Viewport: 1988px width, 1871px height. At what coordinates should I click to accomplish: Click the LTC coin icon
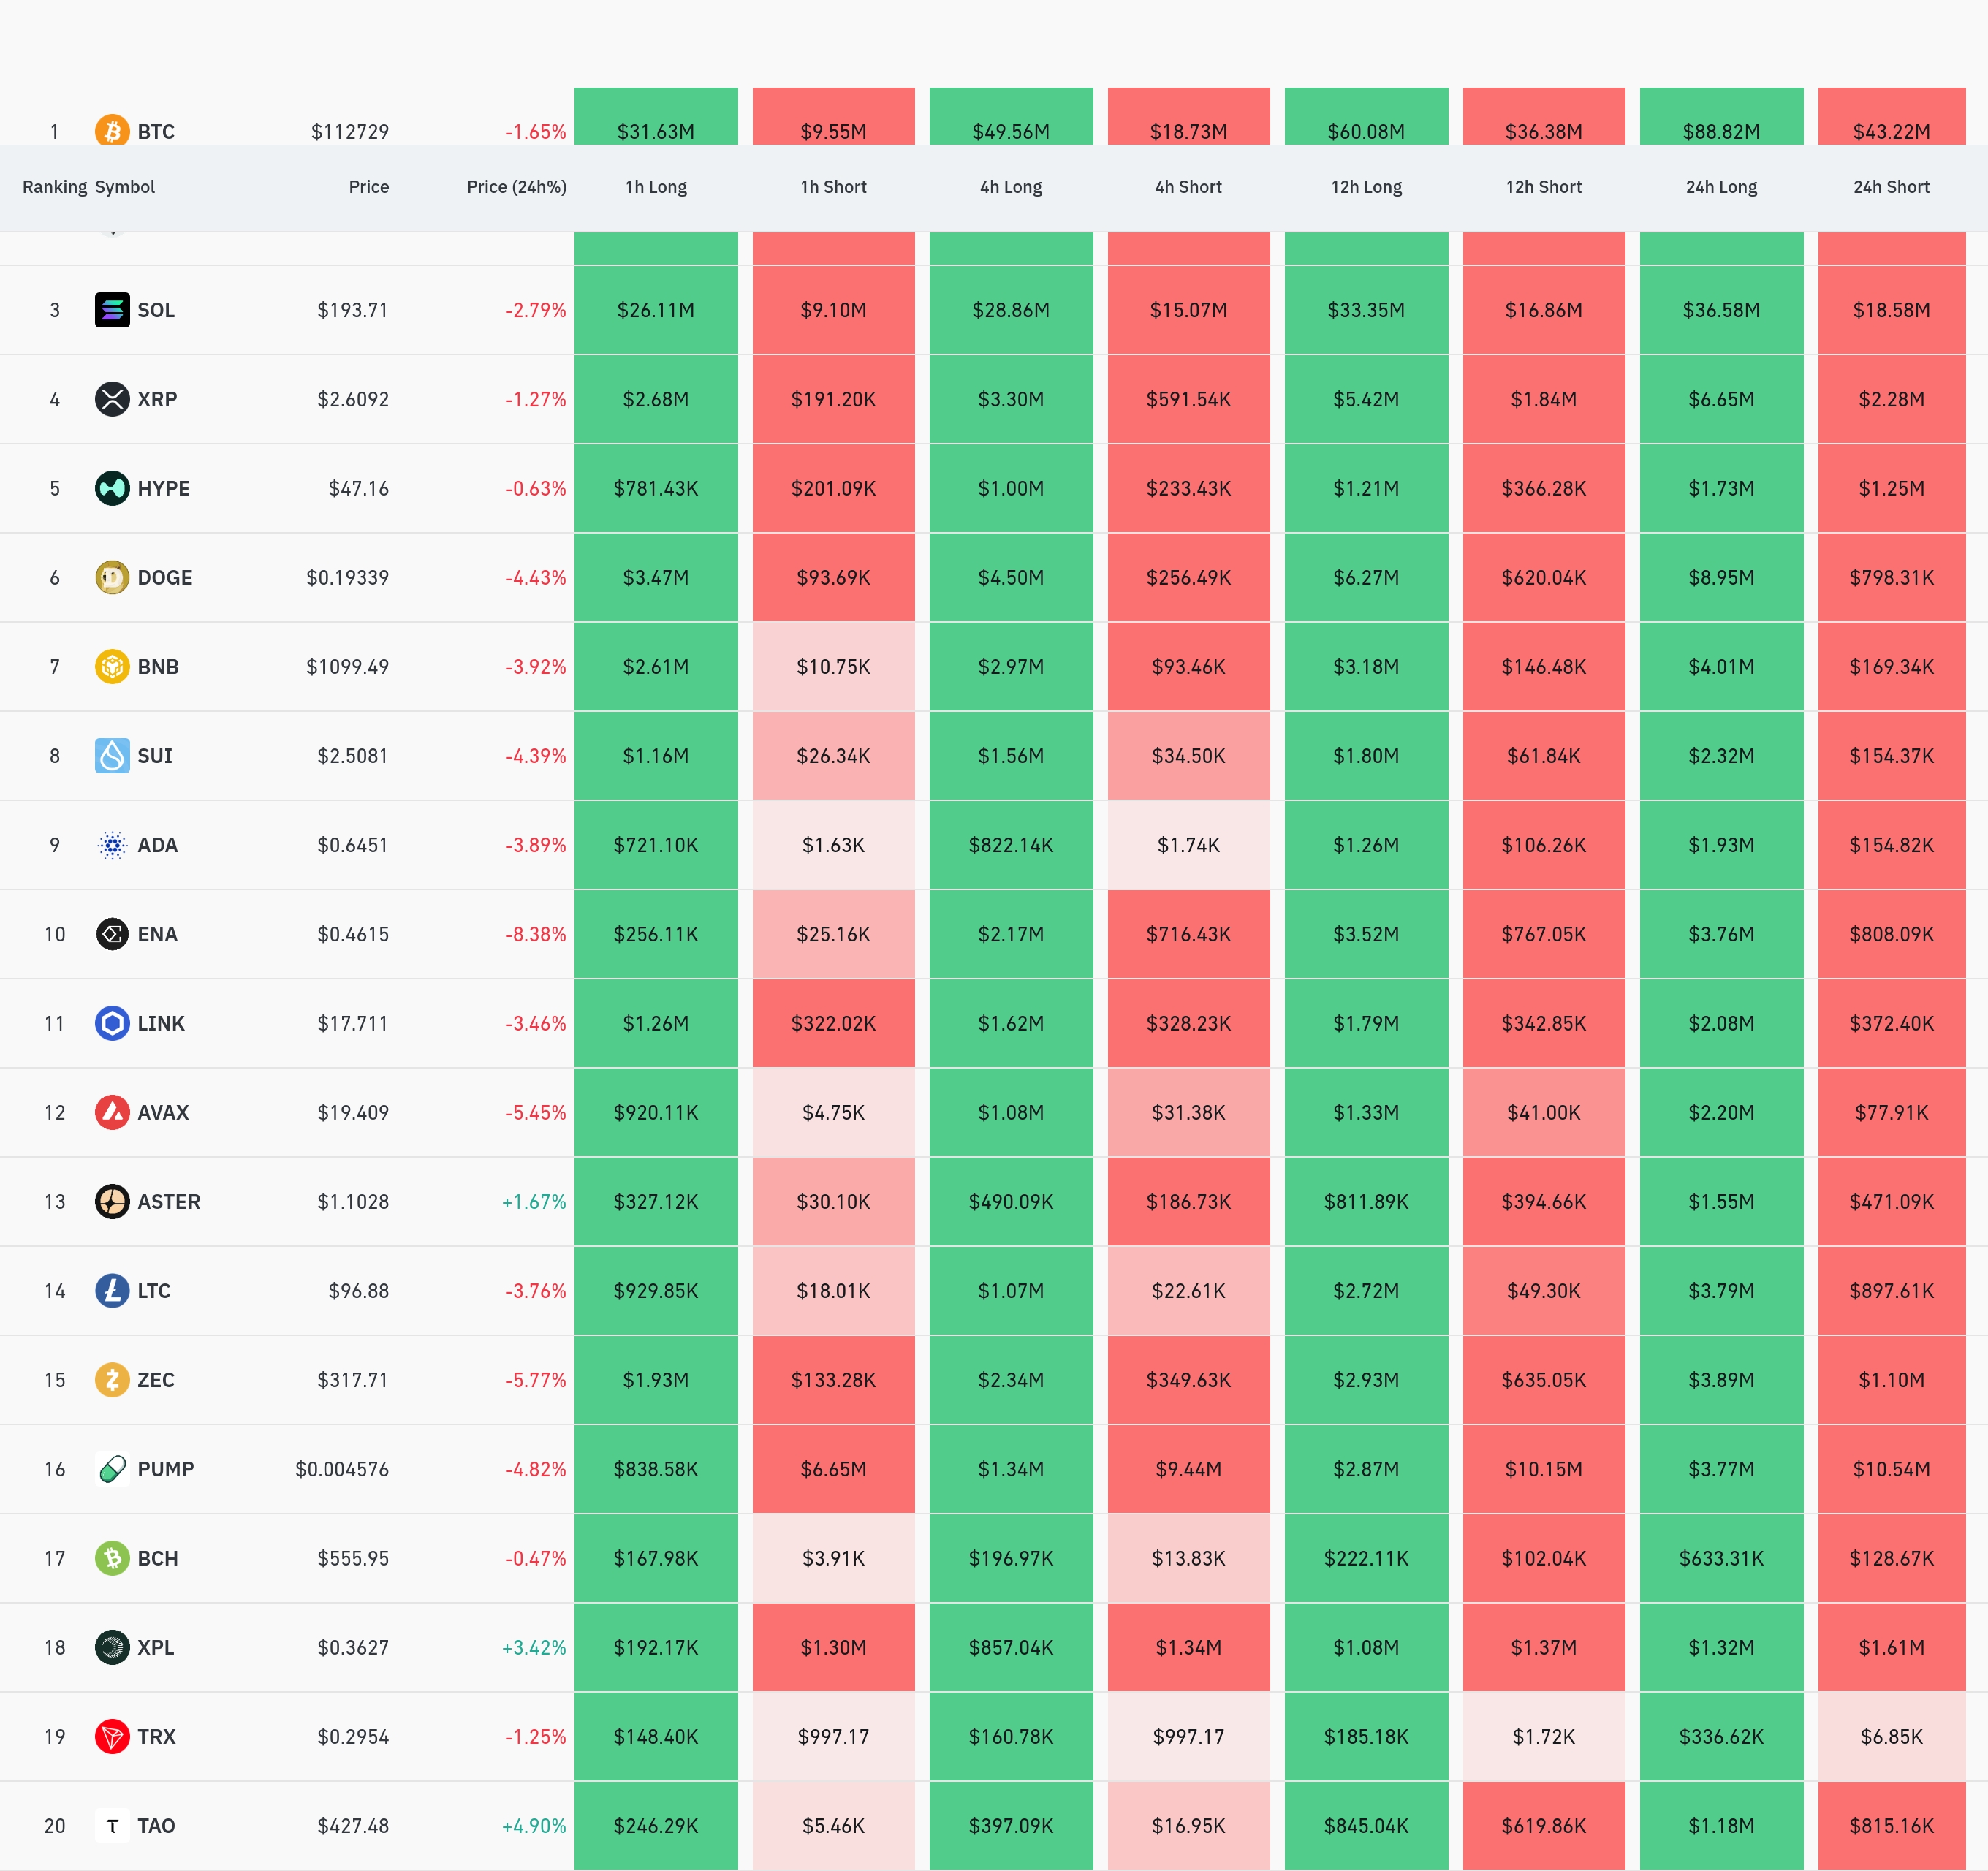pyautogui.click(x=112, y=1291)
